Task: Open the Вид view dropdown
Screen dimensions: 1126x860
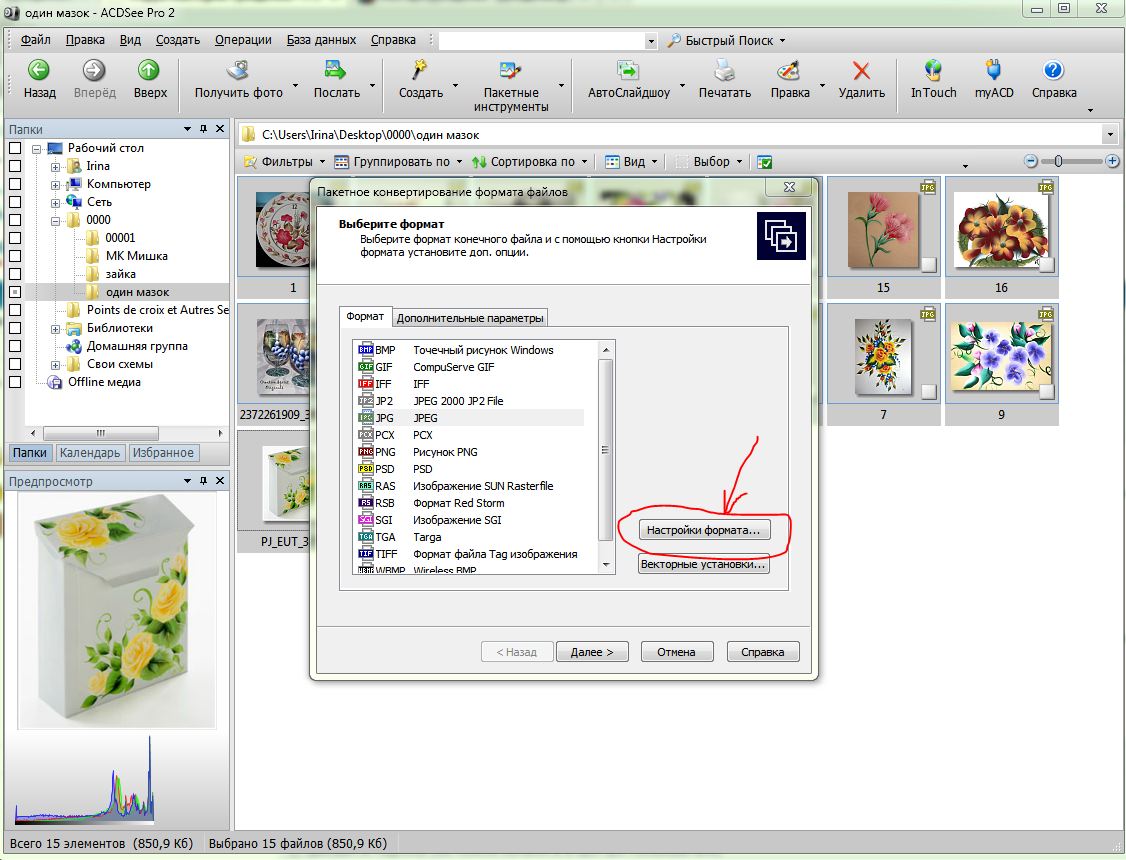Action: [x=631, y=162]
